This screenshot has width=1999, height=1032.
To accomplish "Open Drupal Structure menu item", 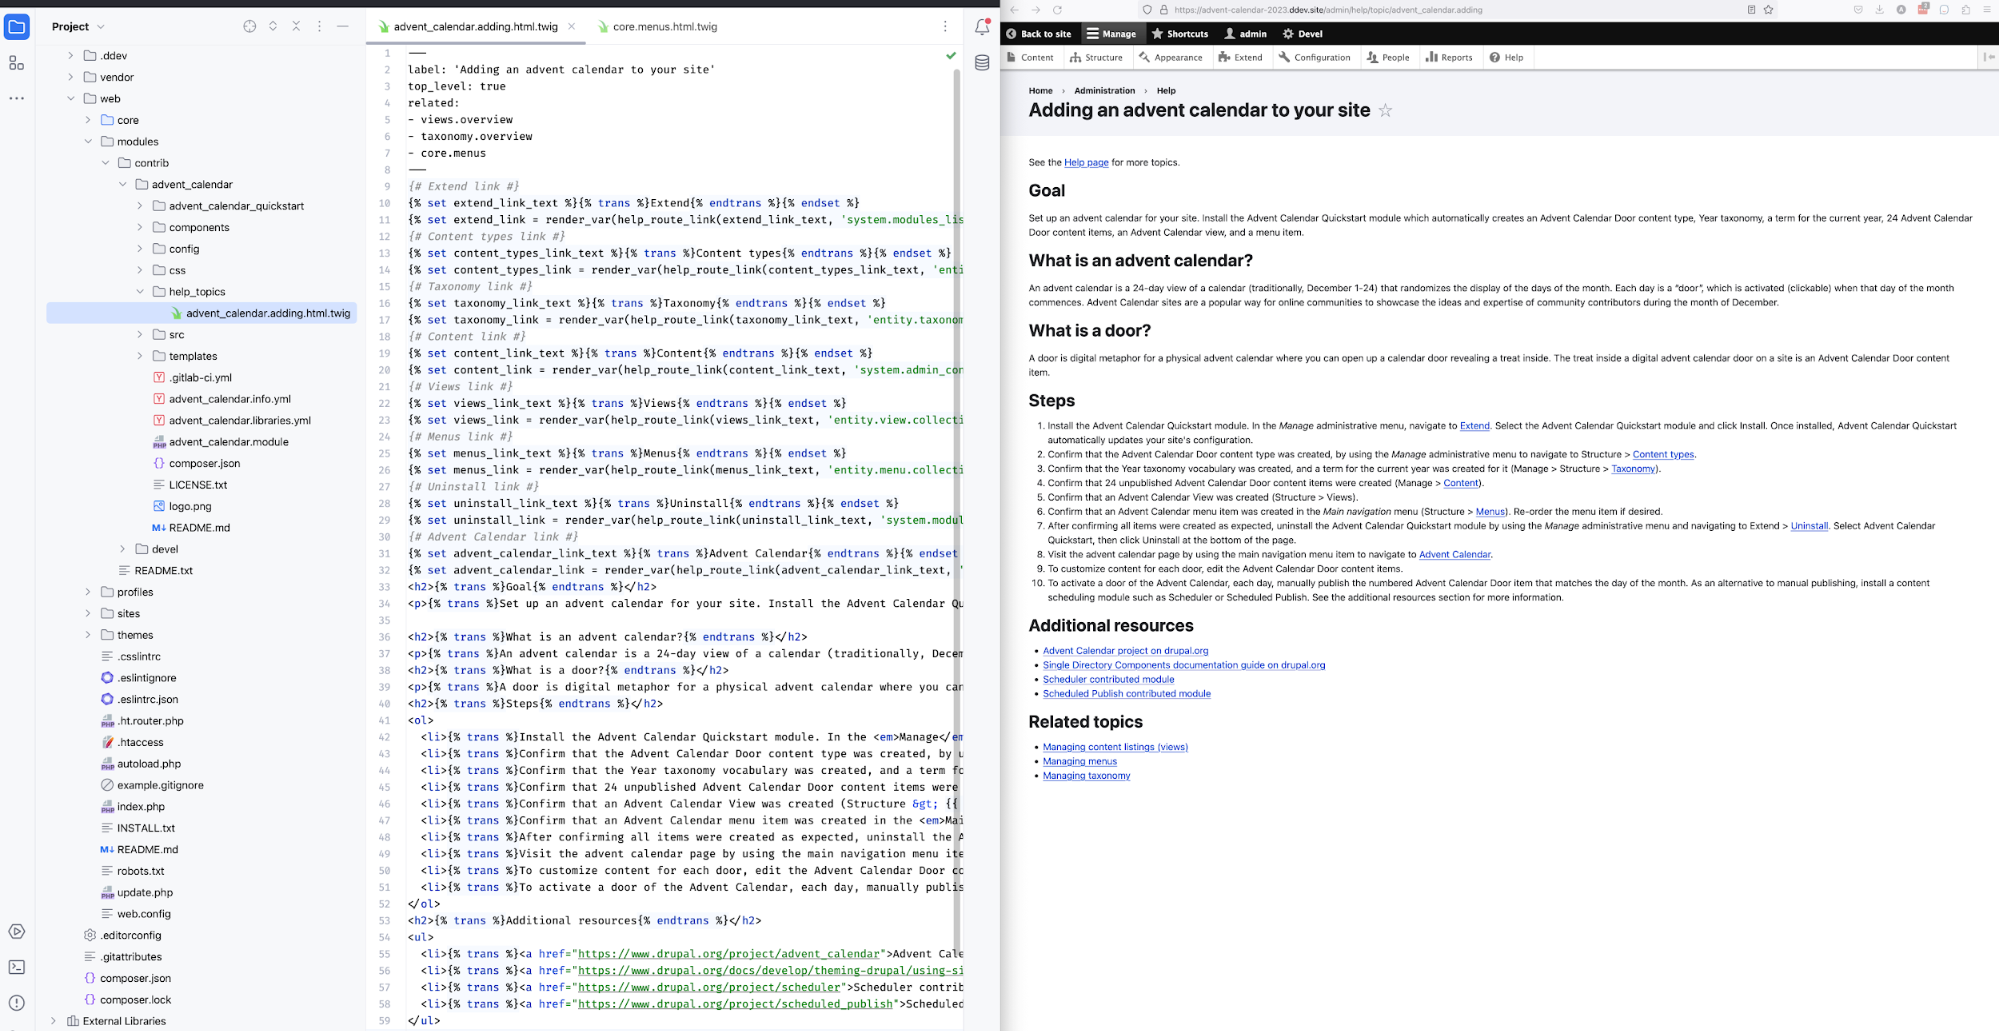I will [x=1096, y=57].
